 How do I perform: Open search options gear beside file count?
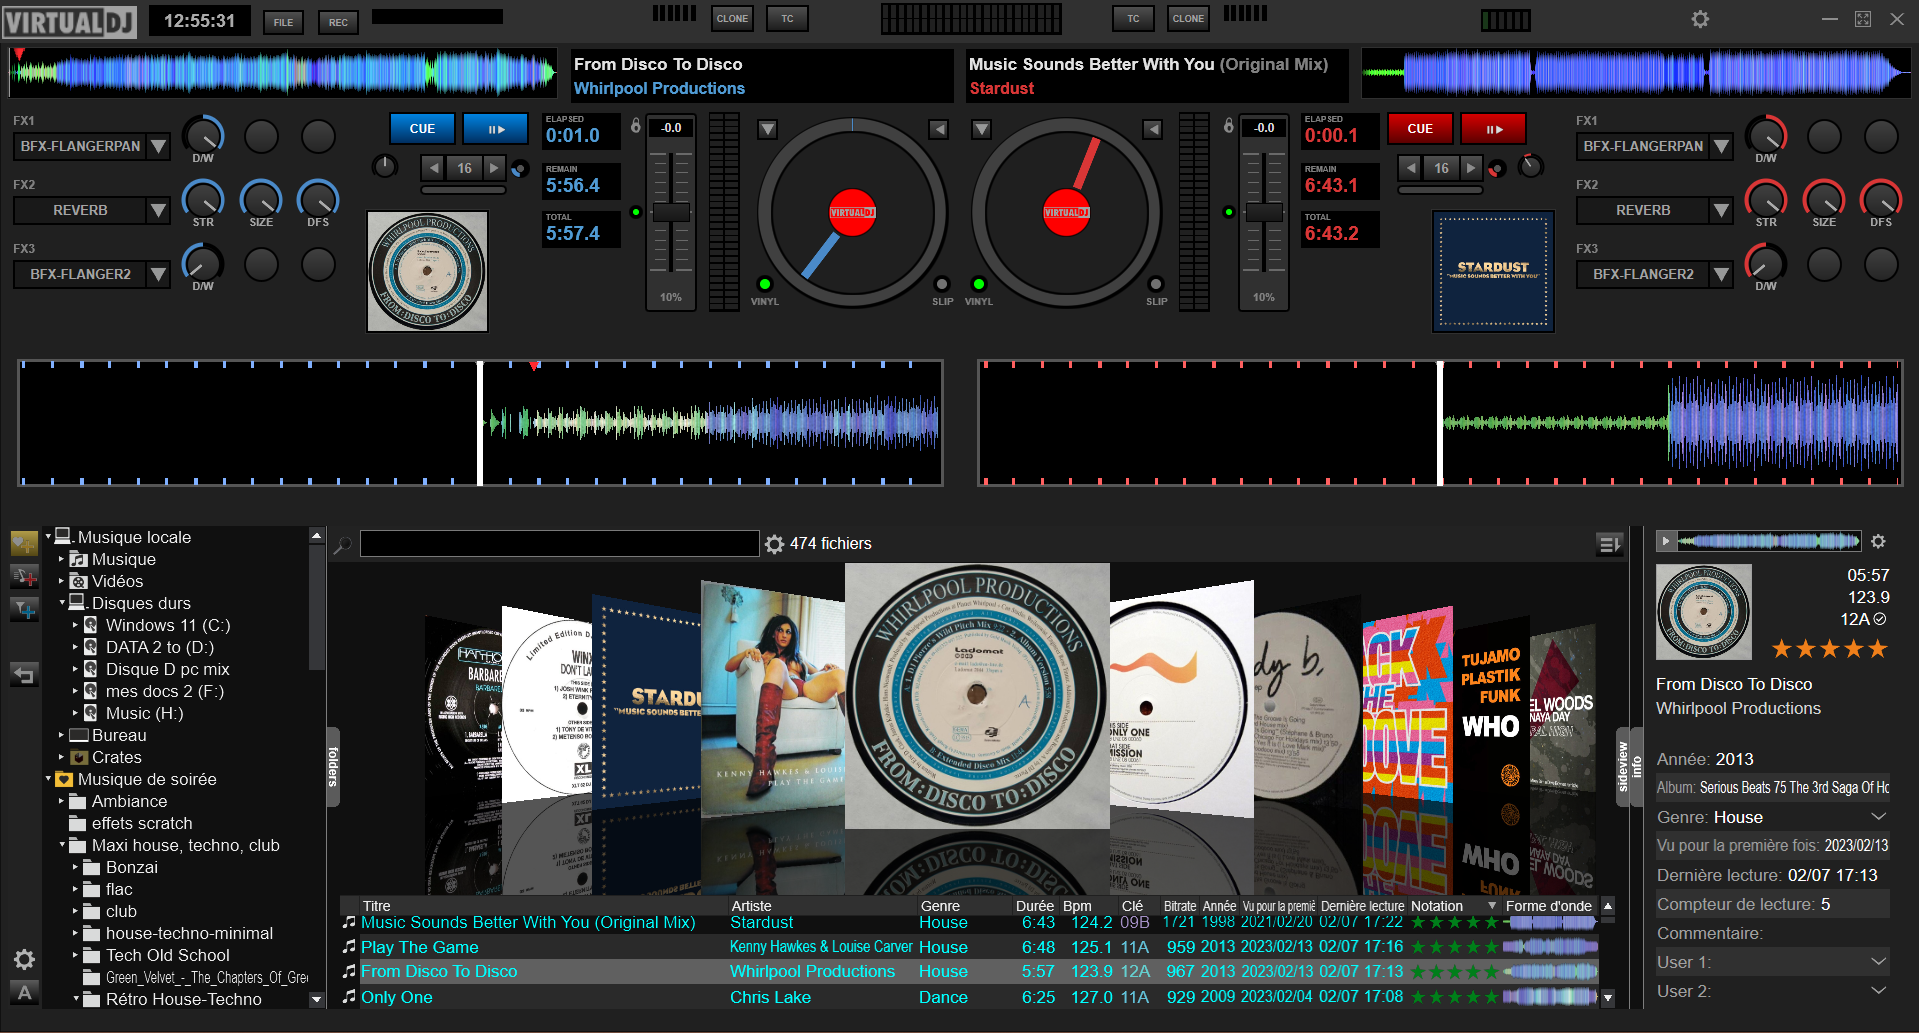tap(774, 544)
